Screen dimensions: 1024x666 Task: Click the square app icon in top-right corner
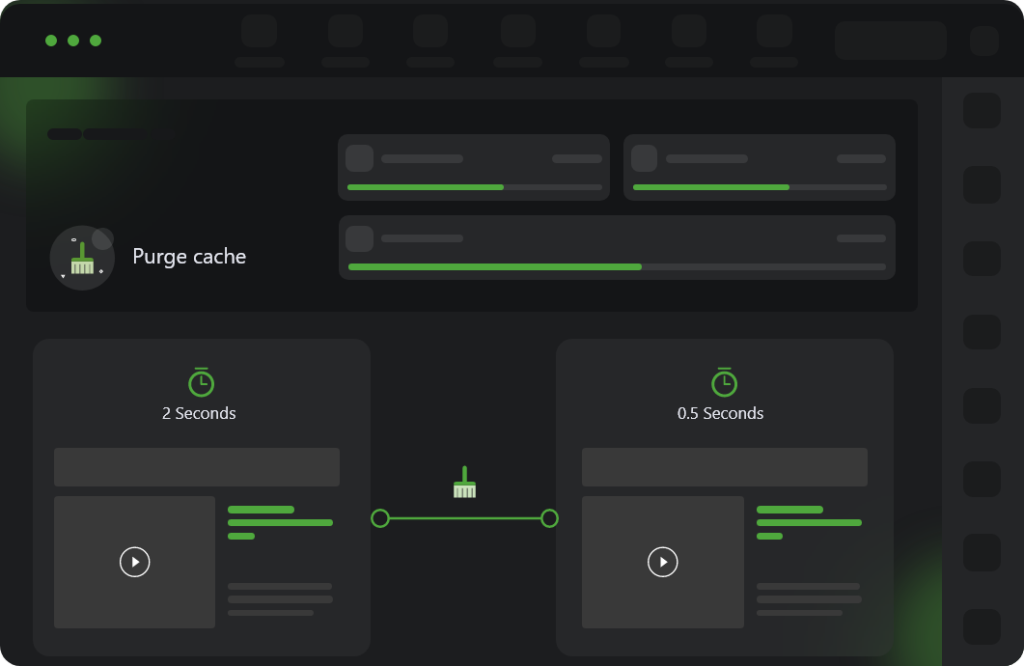coord(983,40)
